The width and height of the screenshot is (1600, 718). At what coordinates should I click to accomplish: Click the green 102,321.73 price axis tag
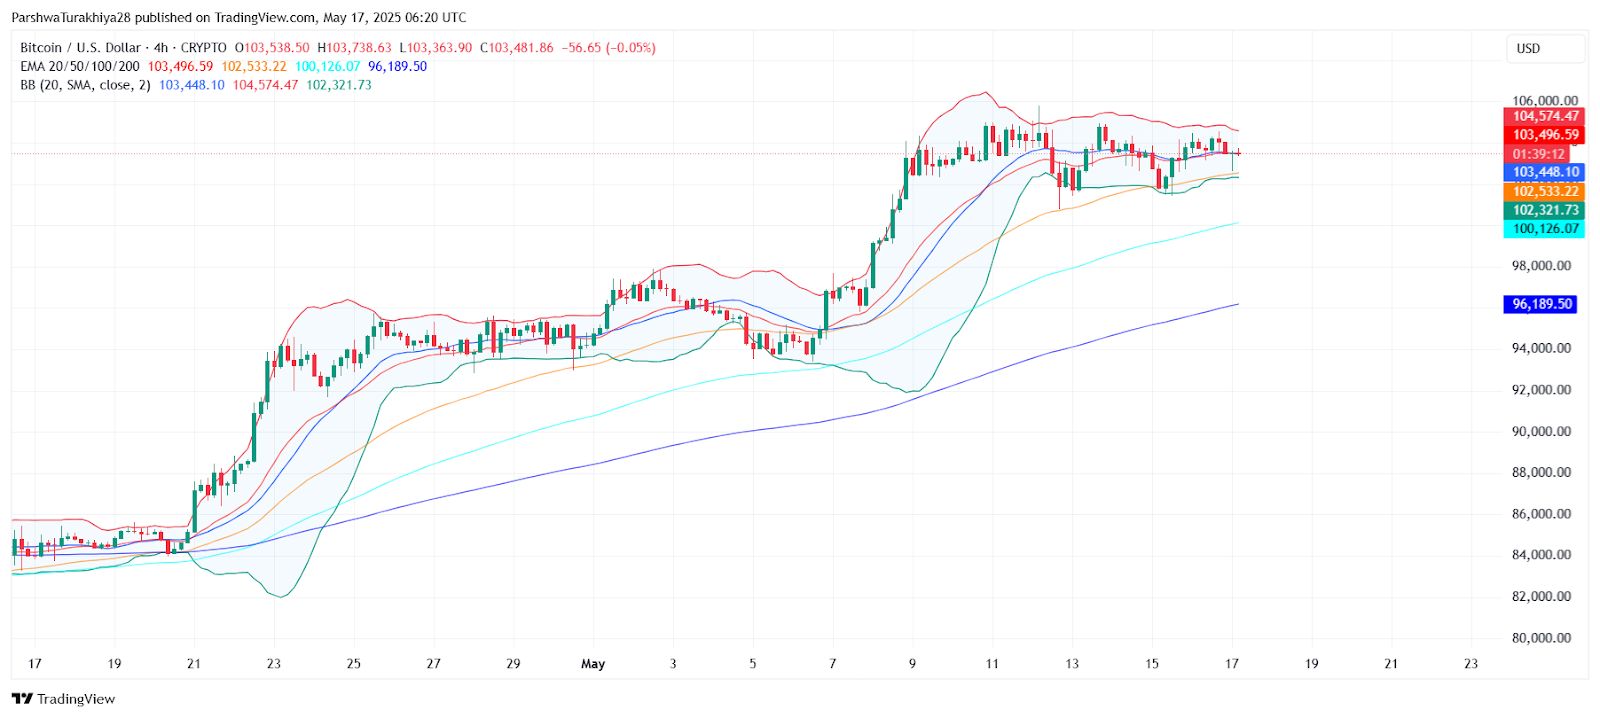click(1544, 210)
